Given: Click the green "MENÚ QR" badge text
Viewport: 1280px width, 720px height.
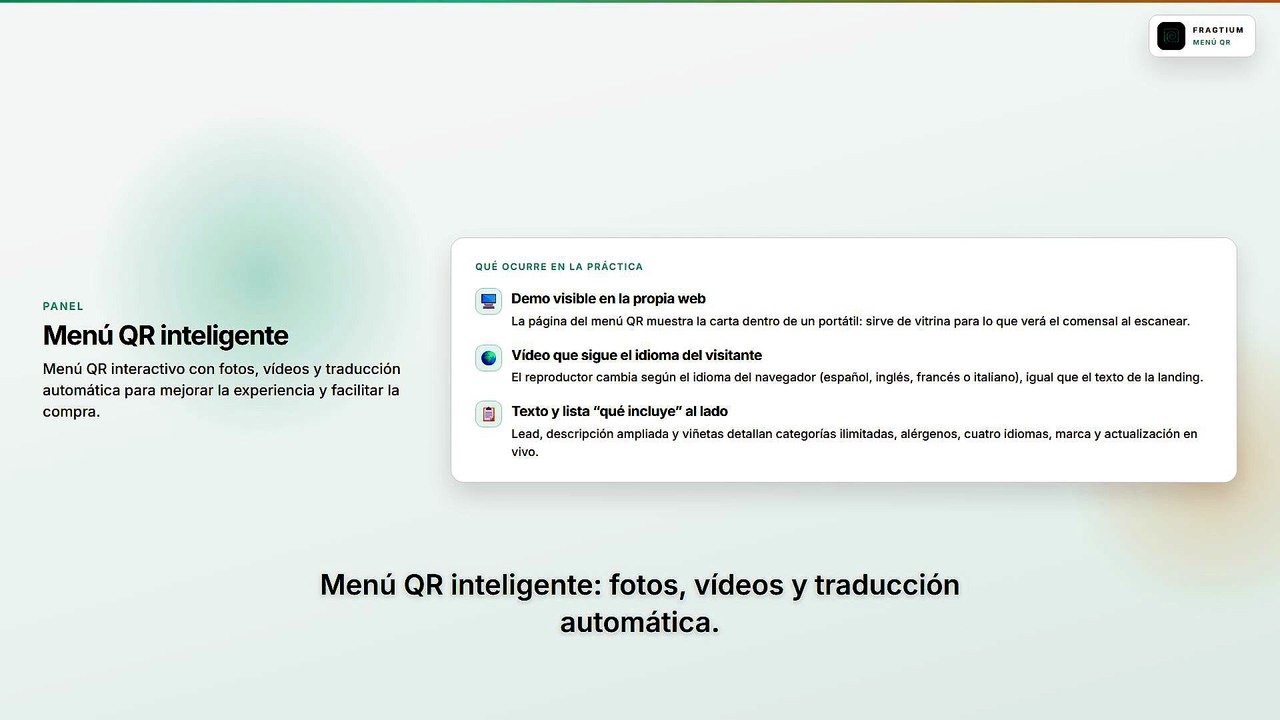Looking at the screenshot, I should (x=1211, y=43).
